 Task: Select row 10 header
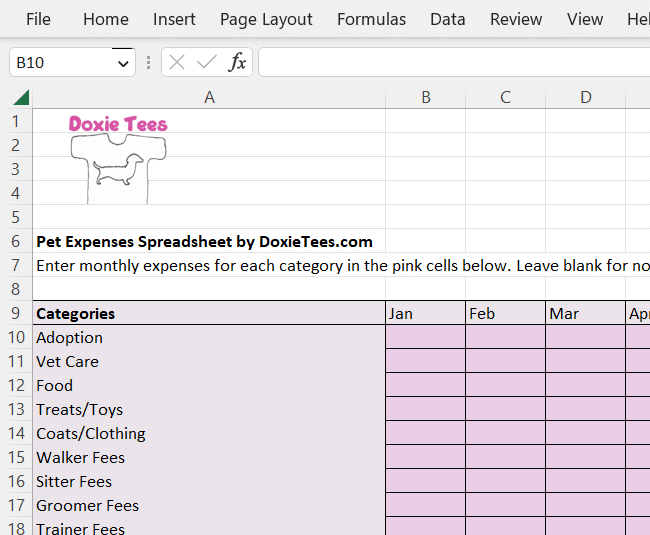pos(16,337)
